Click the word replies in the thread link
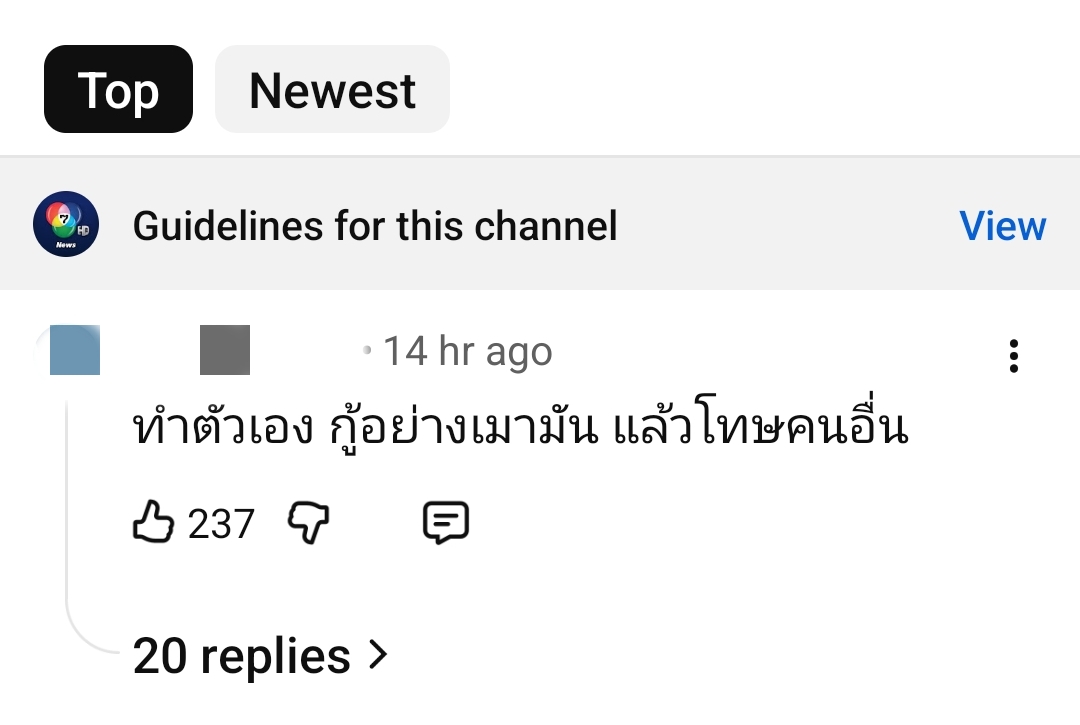1080x725 pixels. tap(276, 657)
